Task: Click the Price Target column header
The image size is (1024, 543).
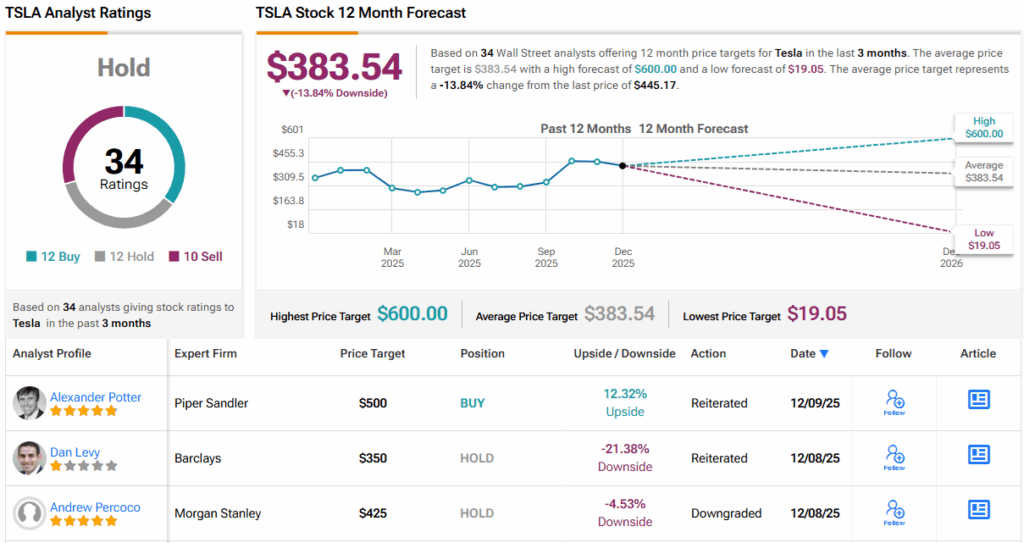Action: 373,353
